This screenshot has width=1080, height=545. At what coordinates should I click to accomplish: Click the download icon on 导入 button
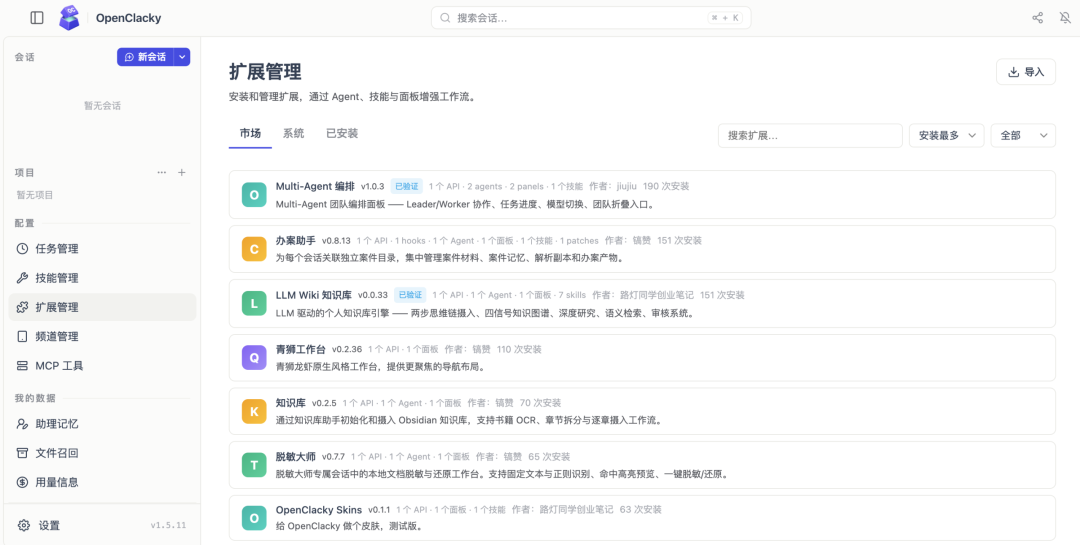pyautogui.click(x=1013, y=72)
